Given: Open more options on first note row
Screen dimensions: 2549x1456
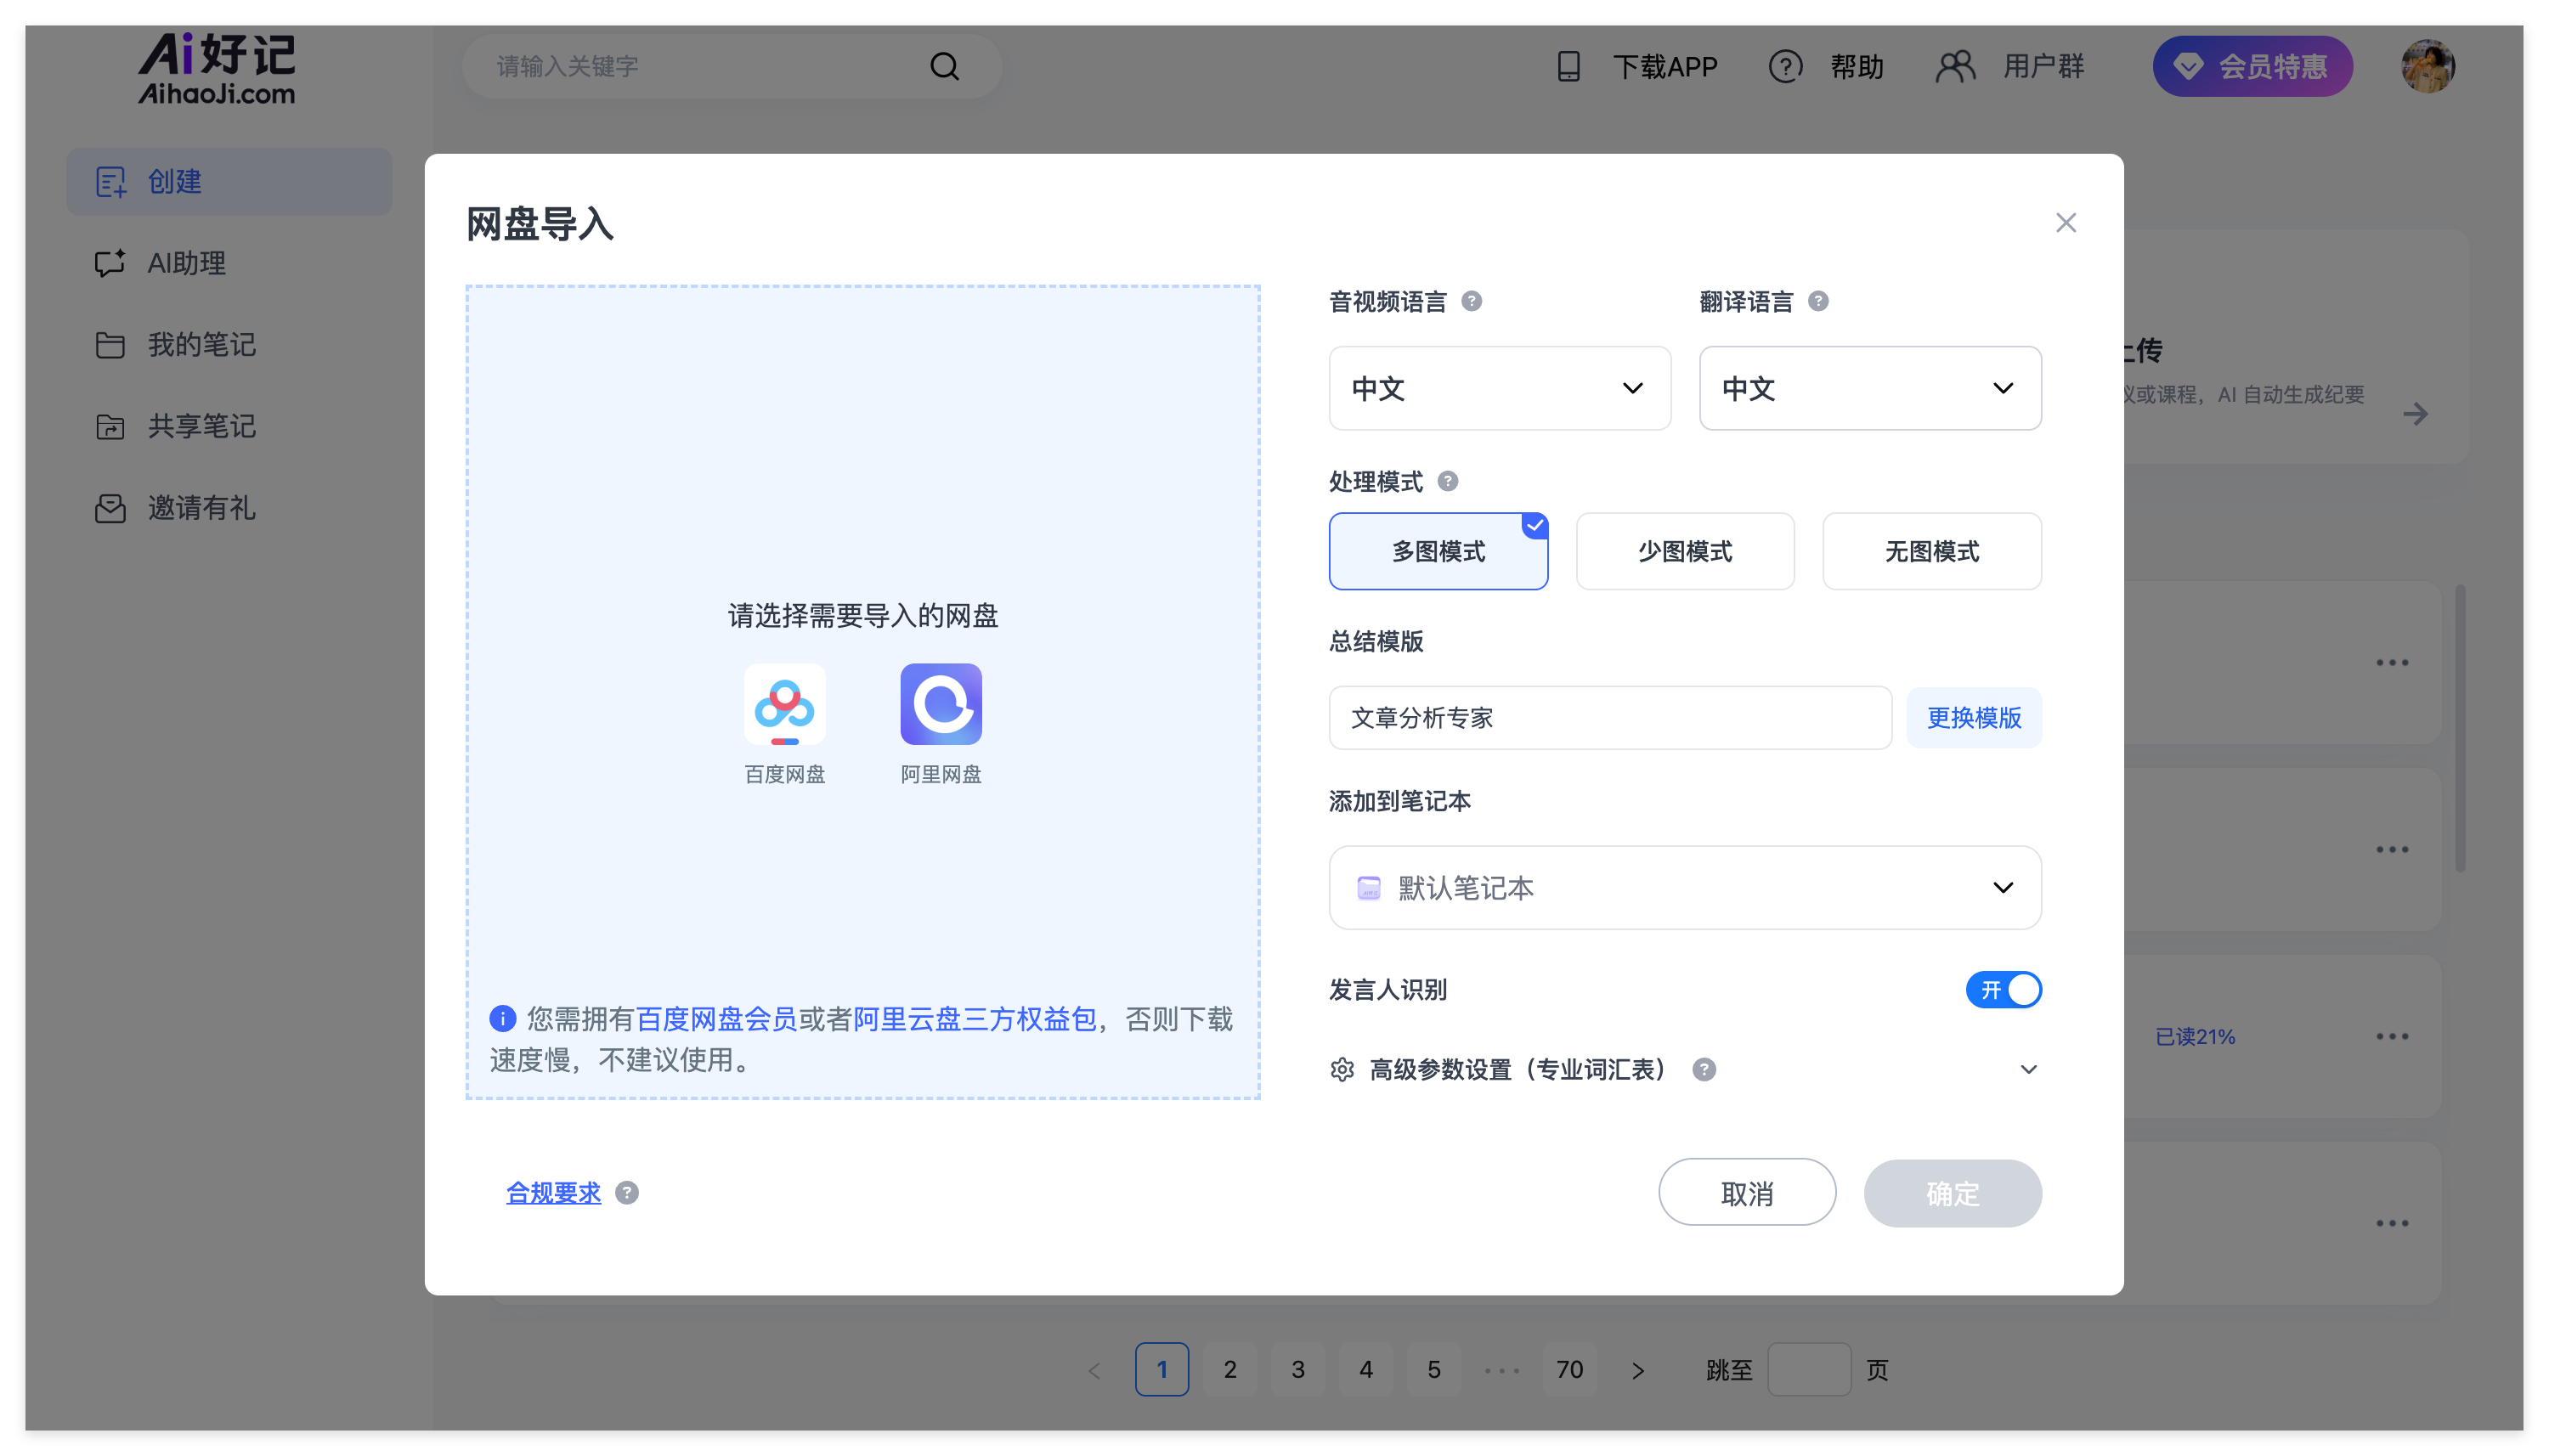Looking at the screenshot, I should coord(2391,662).
